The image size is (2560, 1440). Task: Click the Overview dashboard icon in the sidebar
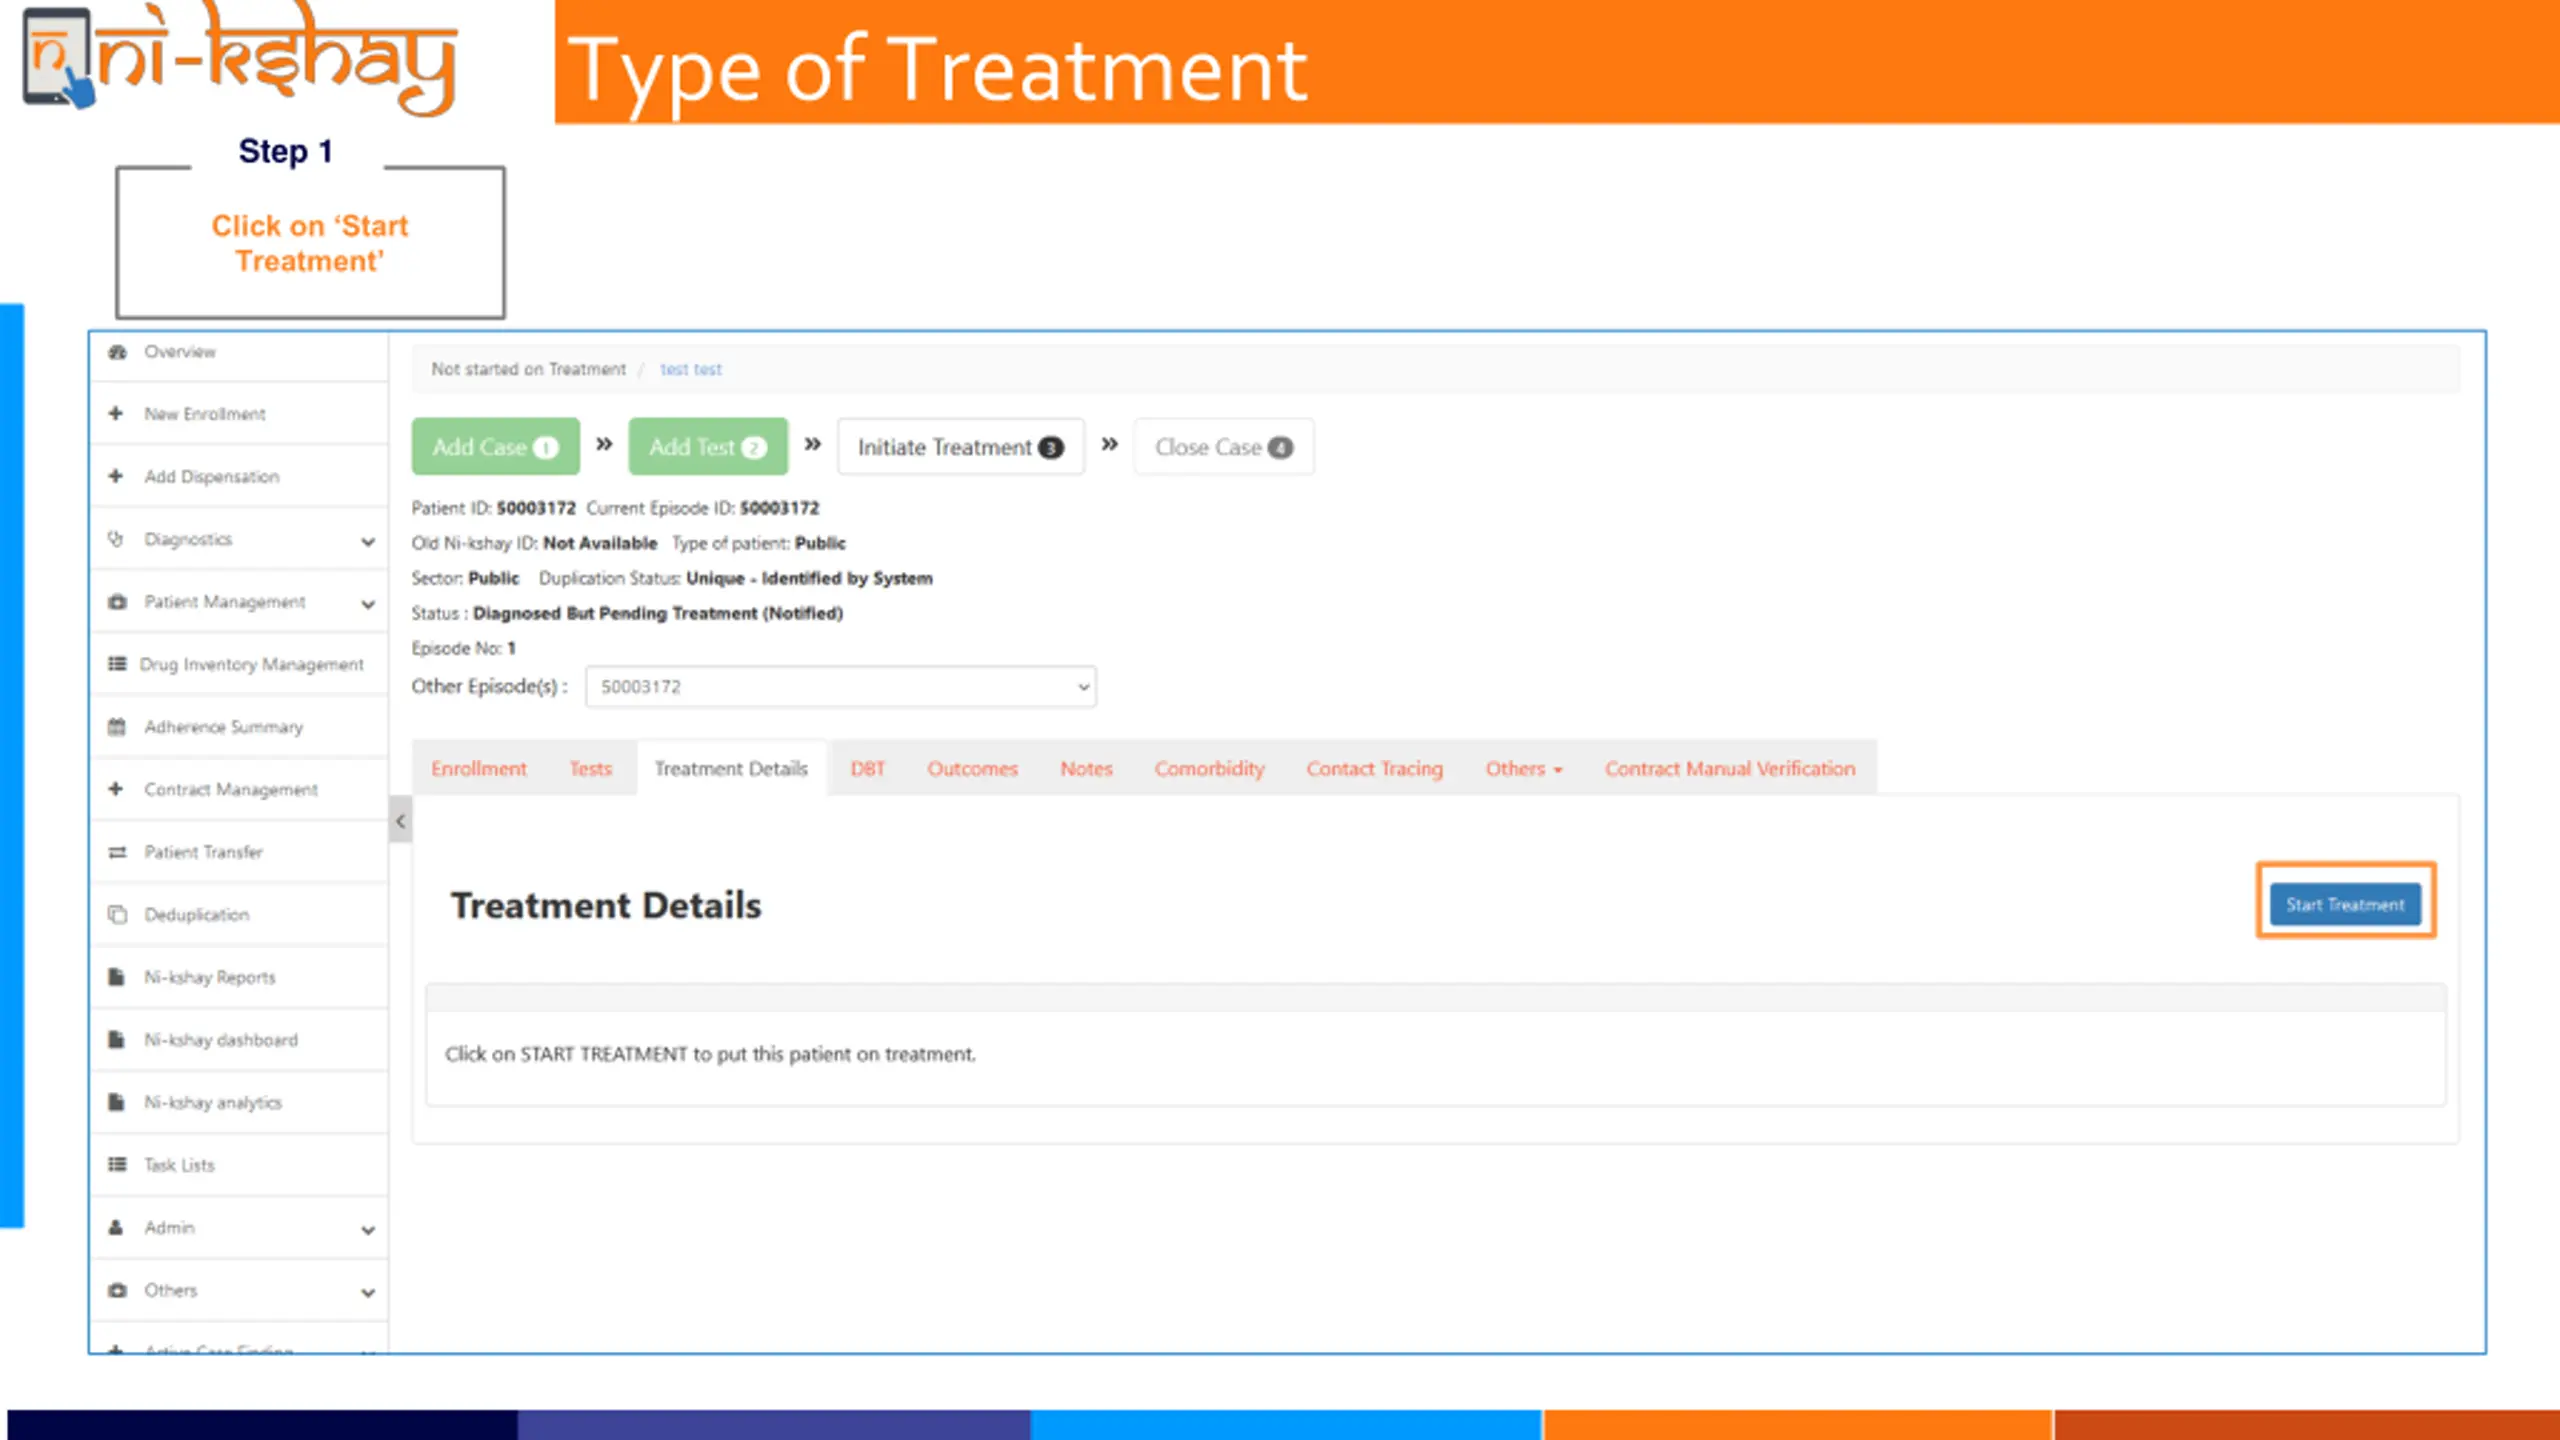(117, 352)
